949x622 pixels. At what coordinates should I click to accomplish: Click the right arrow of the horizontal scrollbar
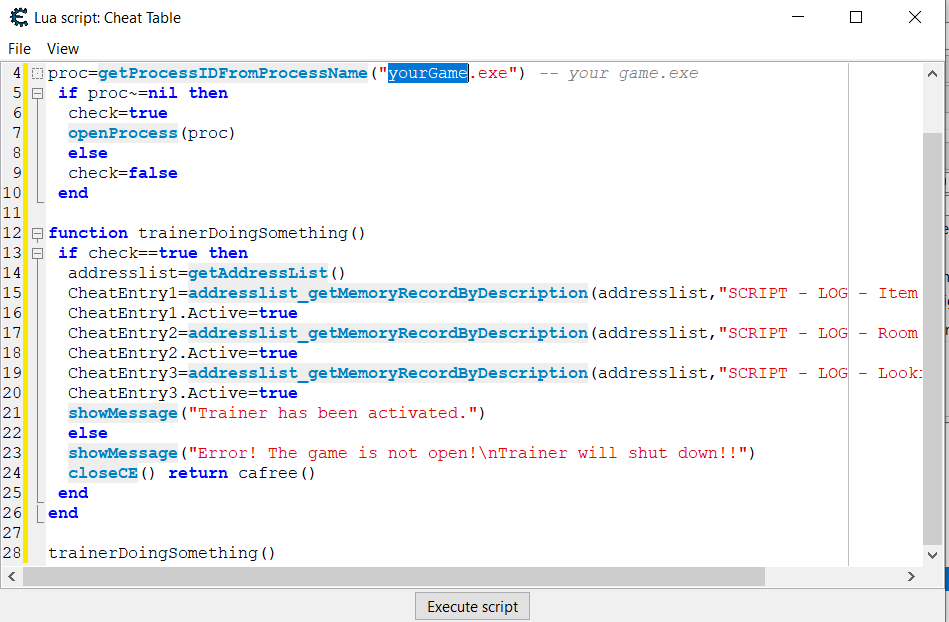(910, 577)
